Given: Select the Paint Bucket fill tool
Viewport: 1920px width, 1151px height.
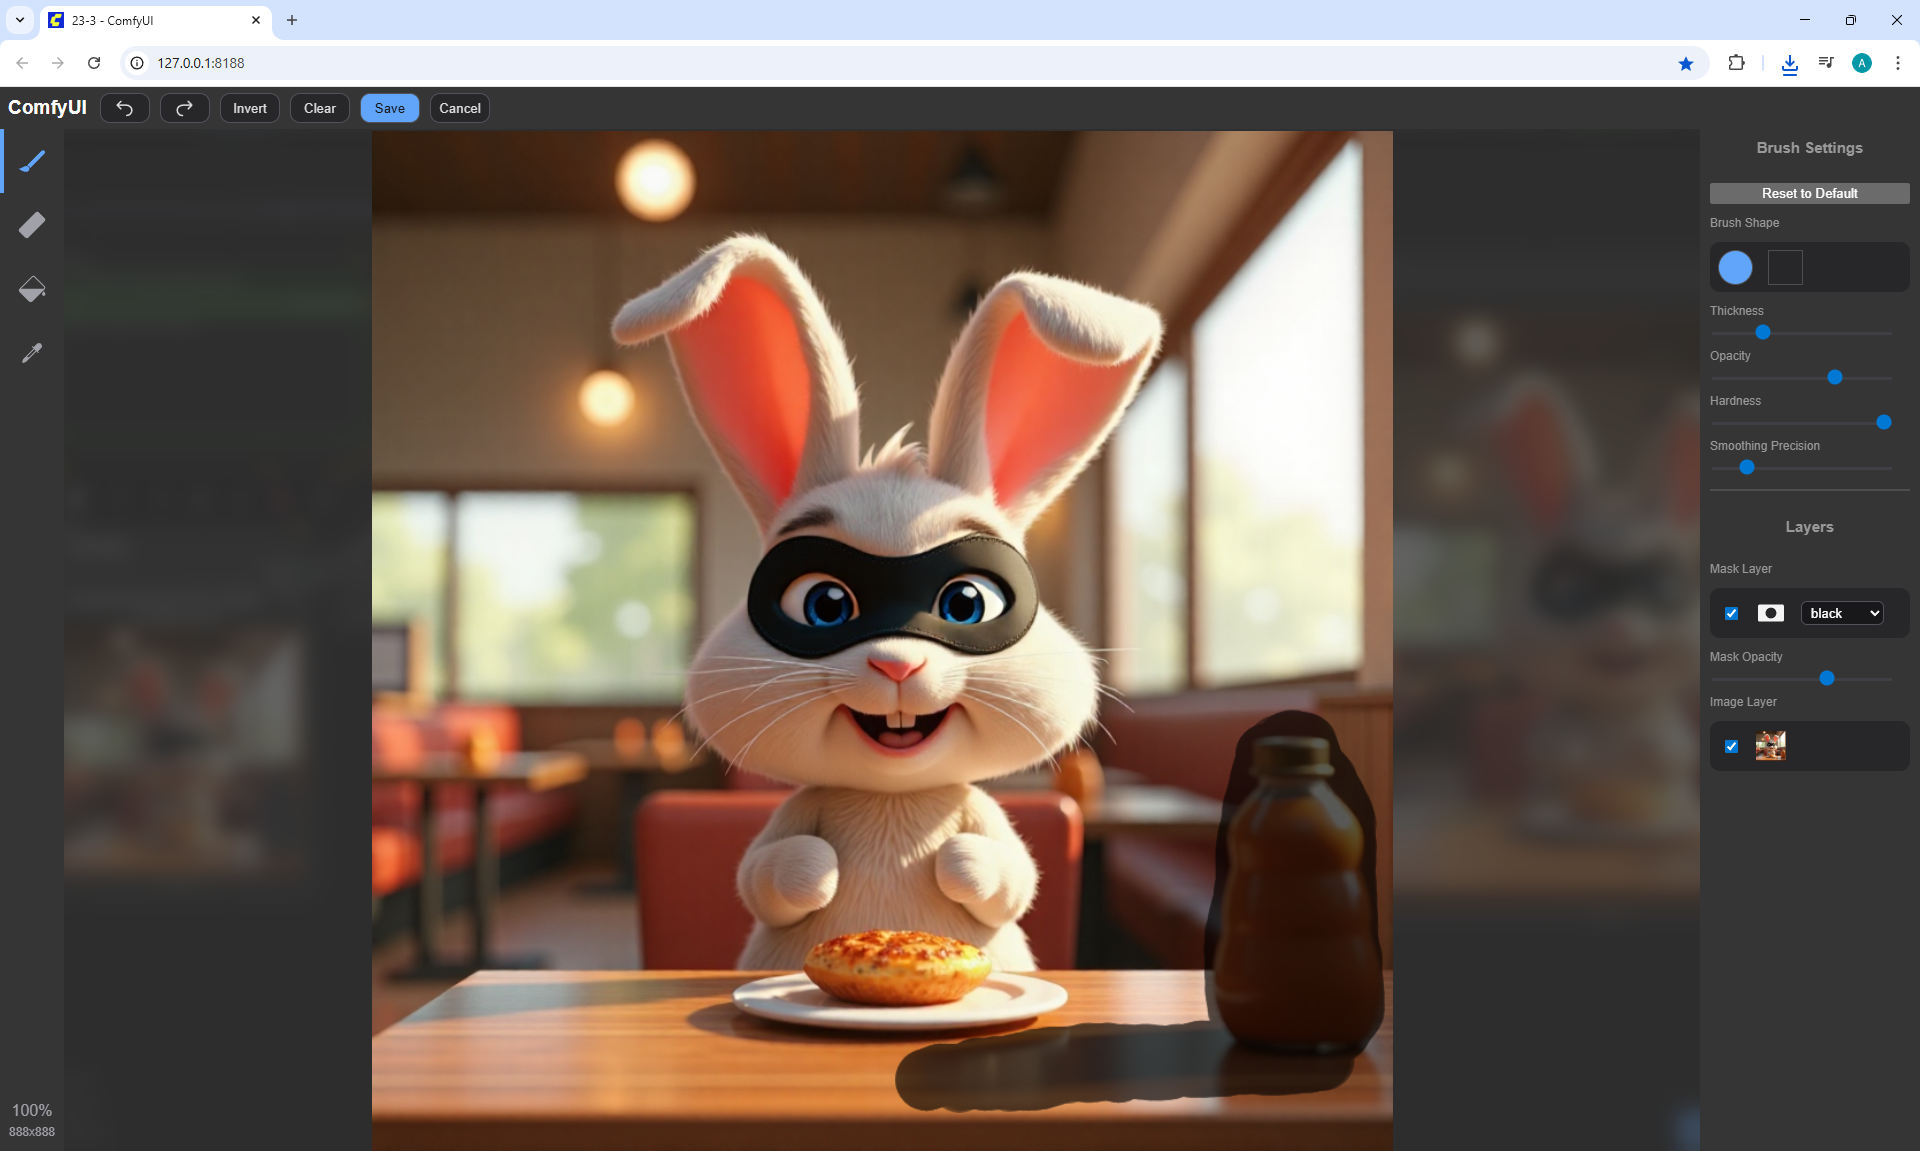Looking at the screenshot, I should [x=32, y=289].
